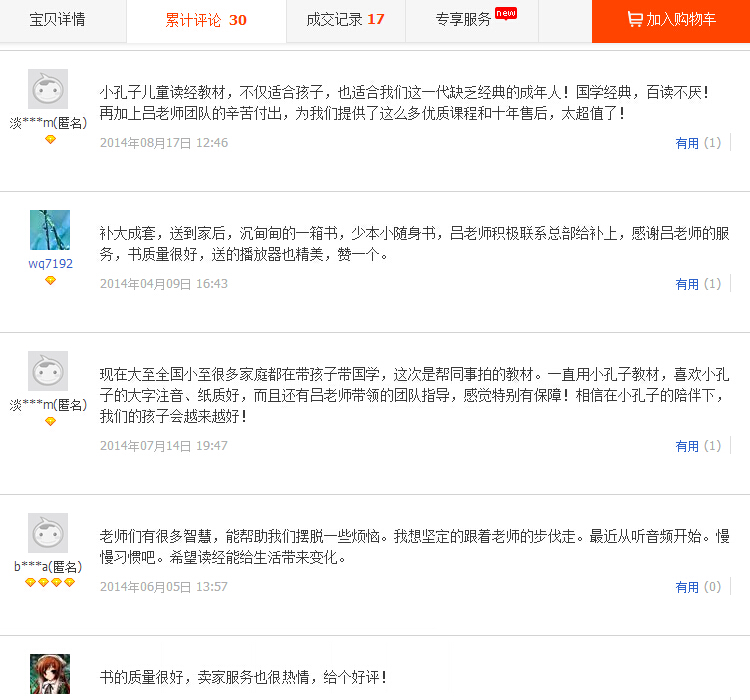Click review text starting 现在大至全国小至很多家庭
Viewport: 750px width, 700px height.
pyautogui.click(x=414, y=395)
